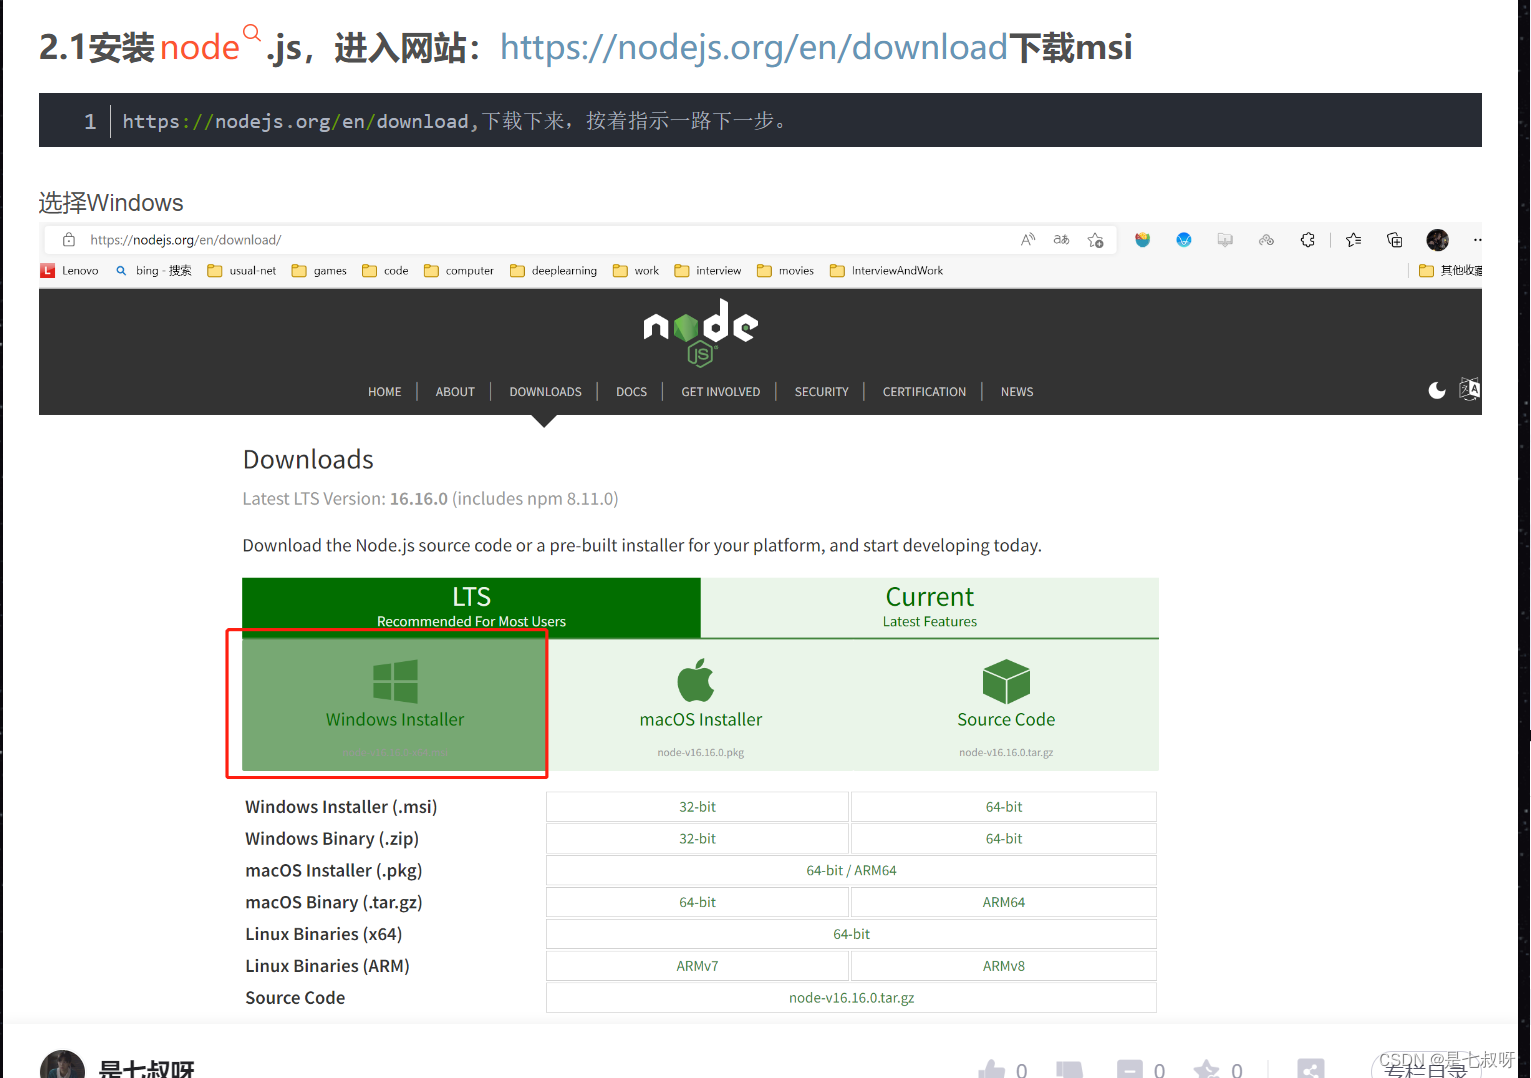Click the search icon next to 'node' in heading
Image resolution: width=1531 pixels, height=1078 pixels.
(x=252, y=33)
